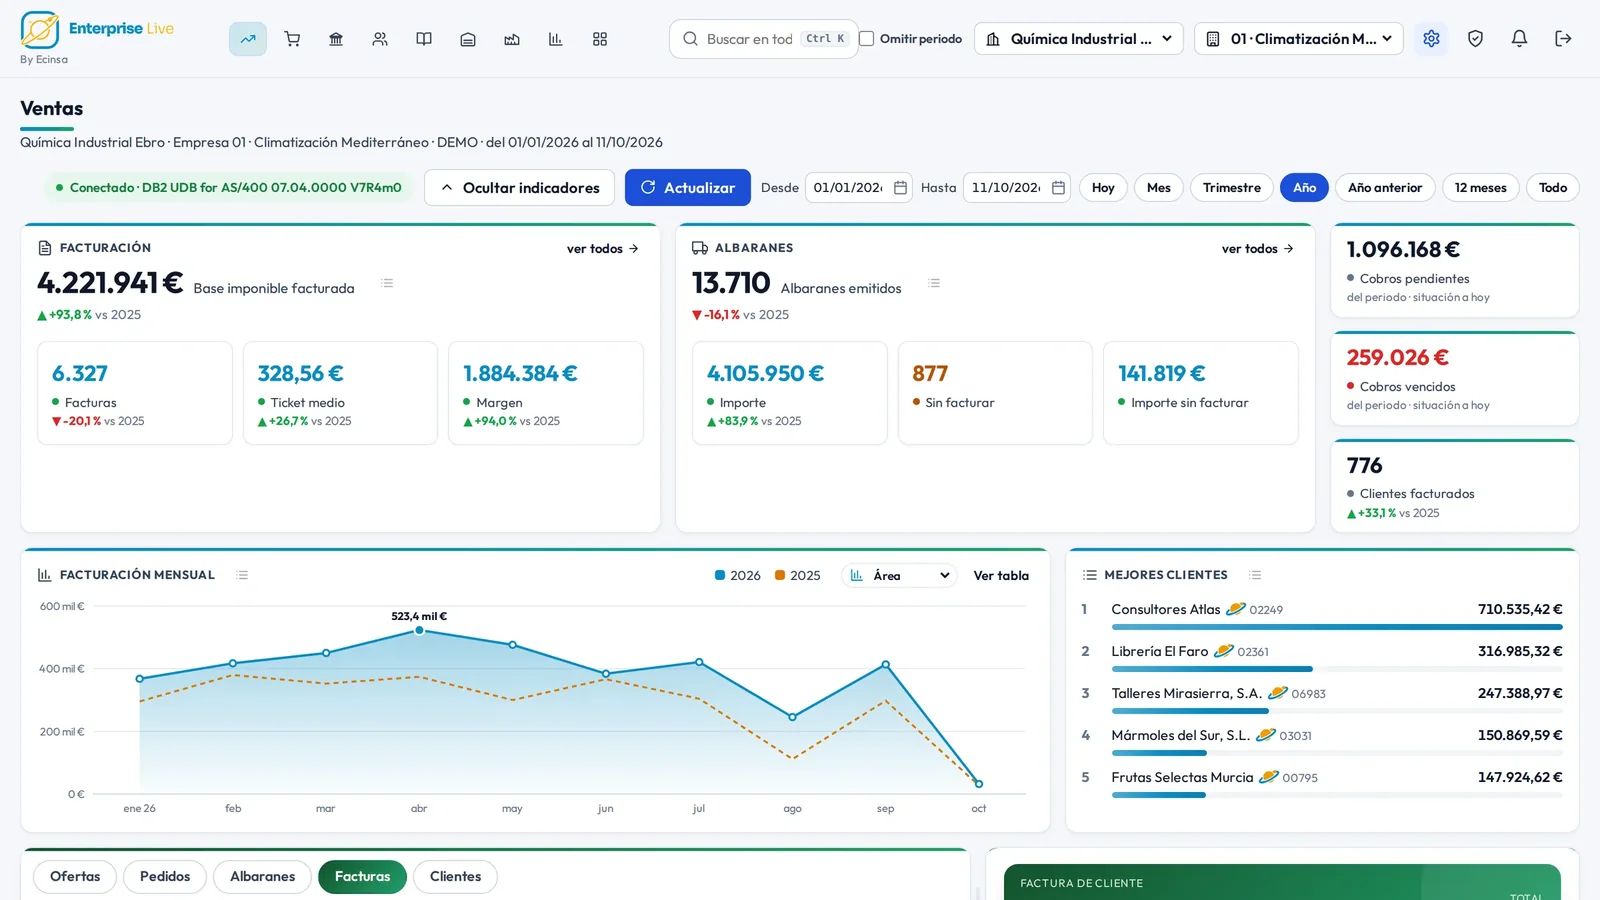
Task: Open the Albaranes card options menu icon
Action: point(934,283)
